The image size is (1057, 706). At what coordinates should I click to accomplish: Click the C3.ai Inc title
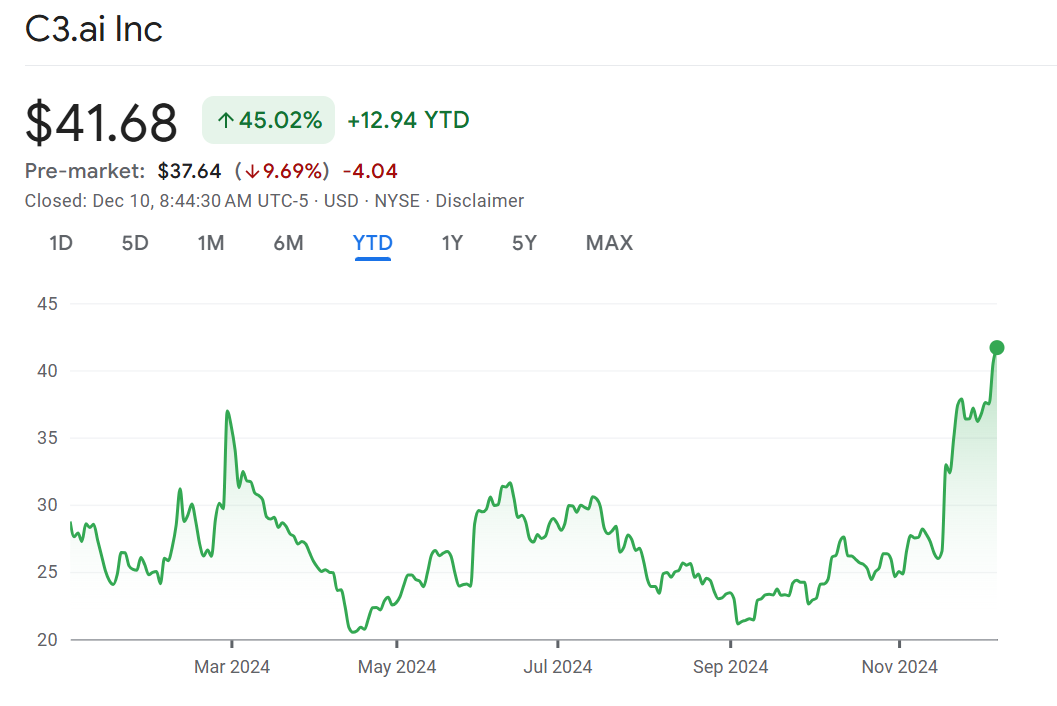tap(94, 29)
